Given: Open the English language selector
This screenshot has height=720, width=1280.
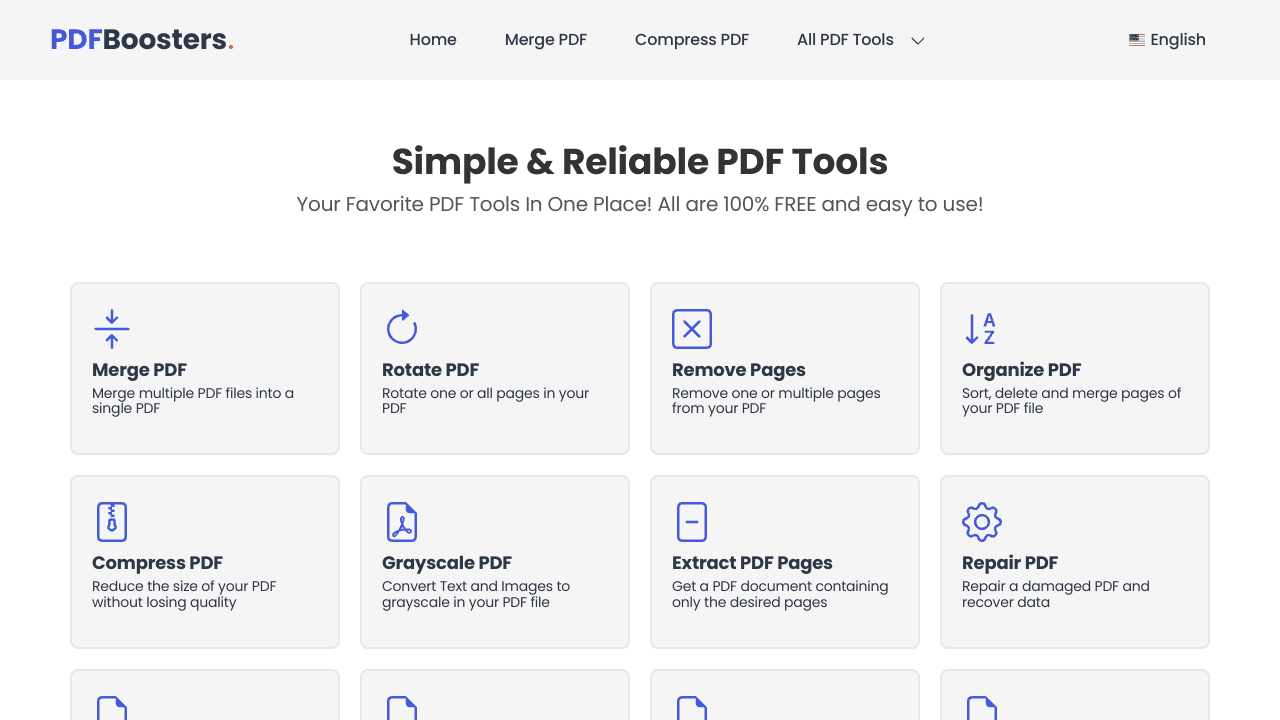Looking at the screenshot, I should point(1167,40).
